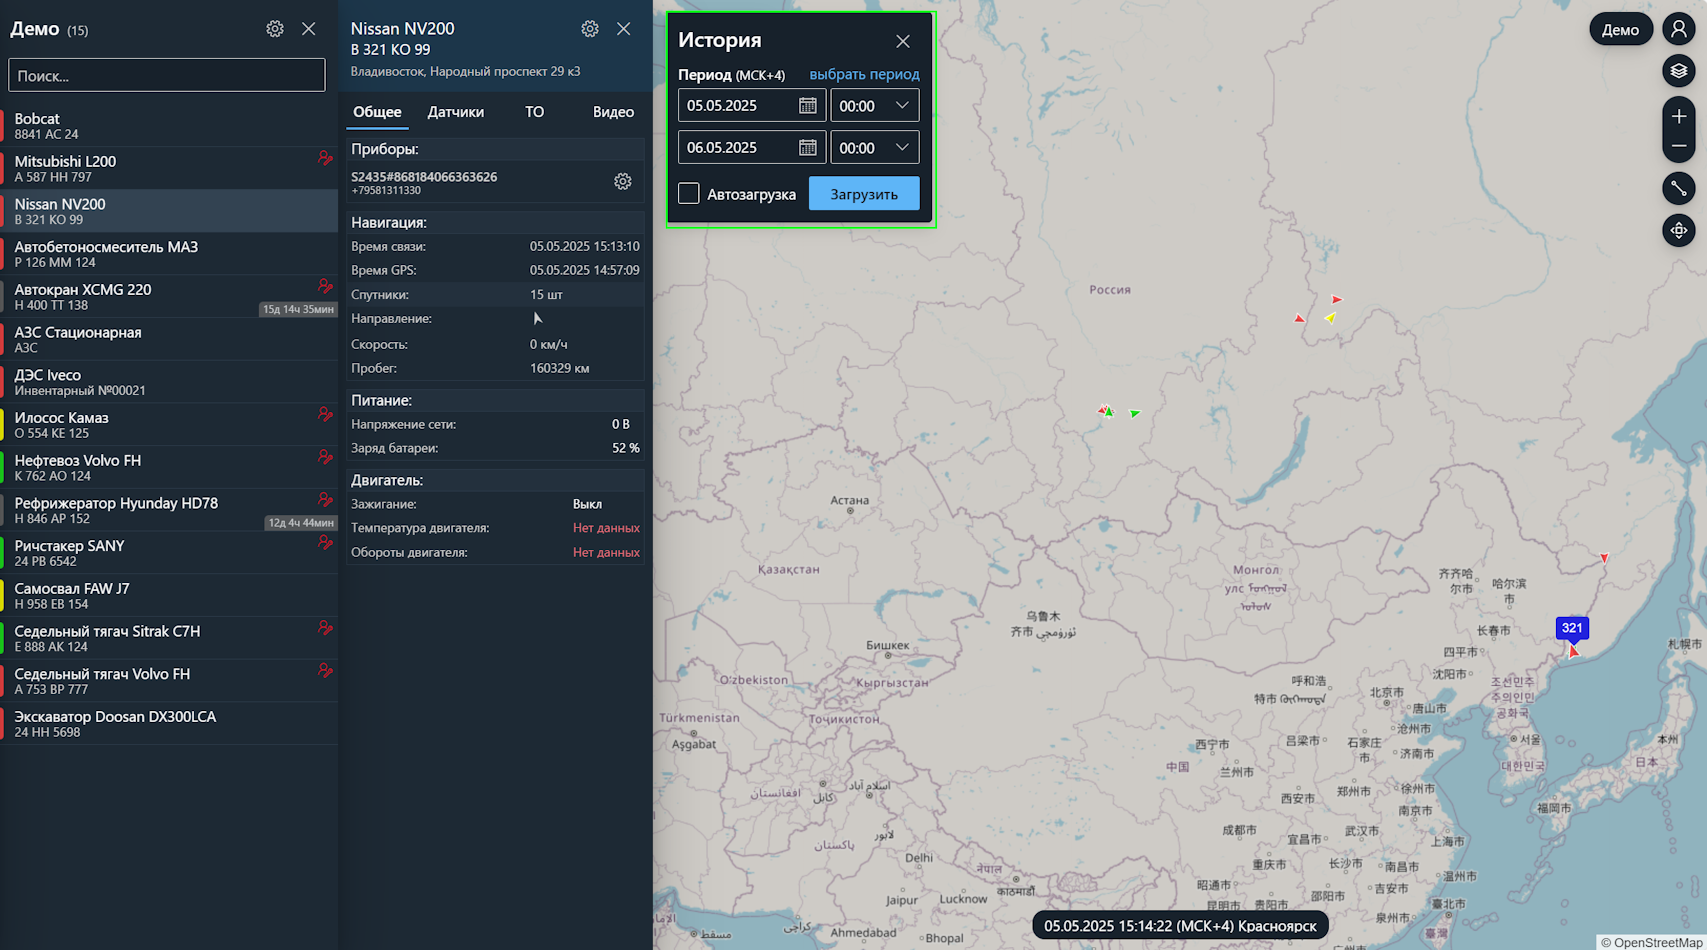Viewport: 1707px width, 950px height.
Task: Click red person-wrench icon on Автокран XCMG 220 row
Action: tap(325, 286)
